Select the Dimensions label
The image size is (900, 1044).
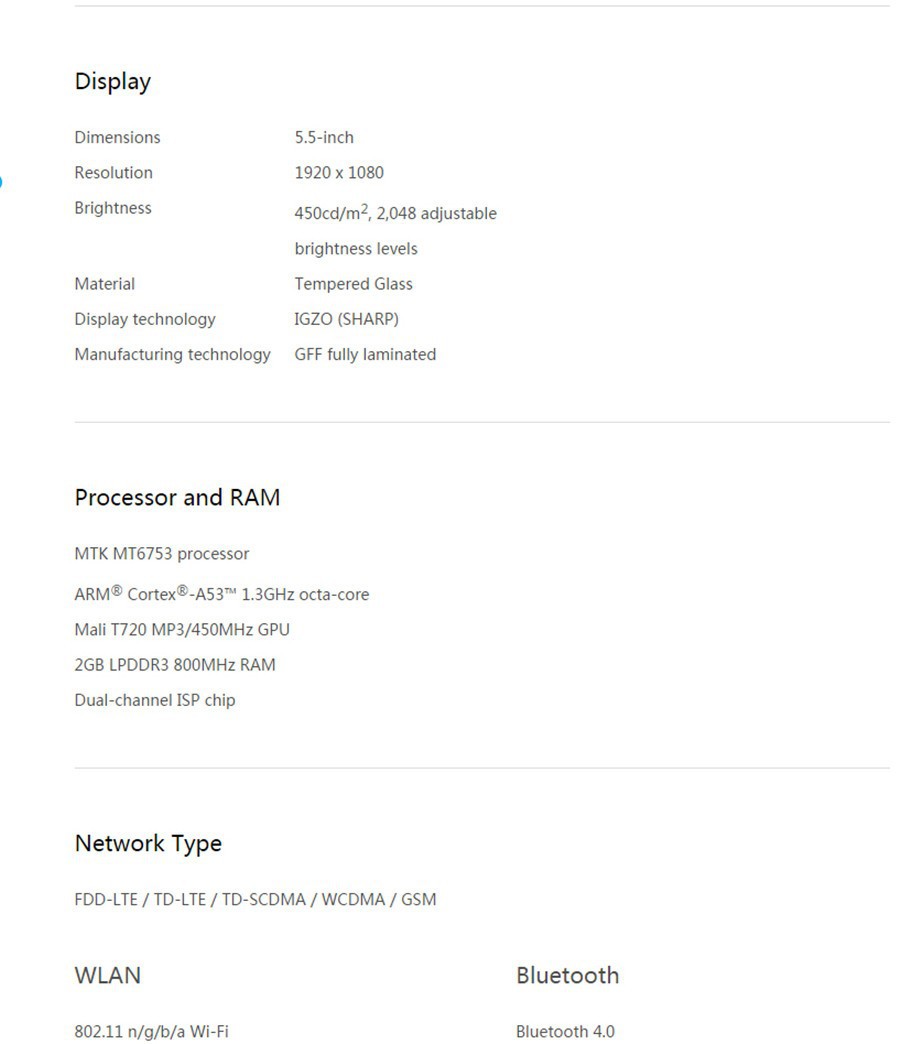click(117, 138)
